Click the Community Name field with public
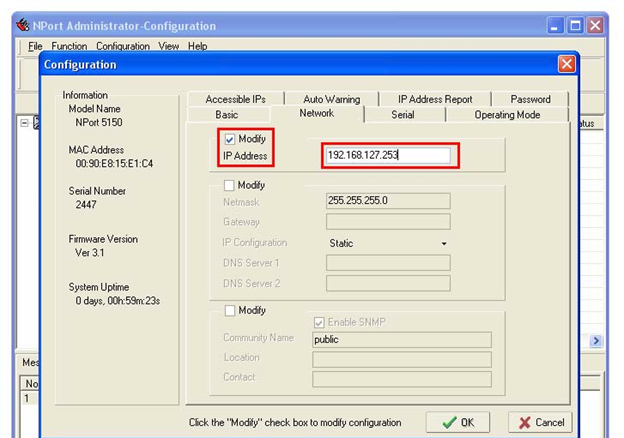This screenshot has height=438, width=624. coord(402,340)
